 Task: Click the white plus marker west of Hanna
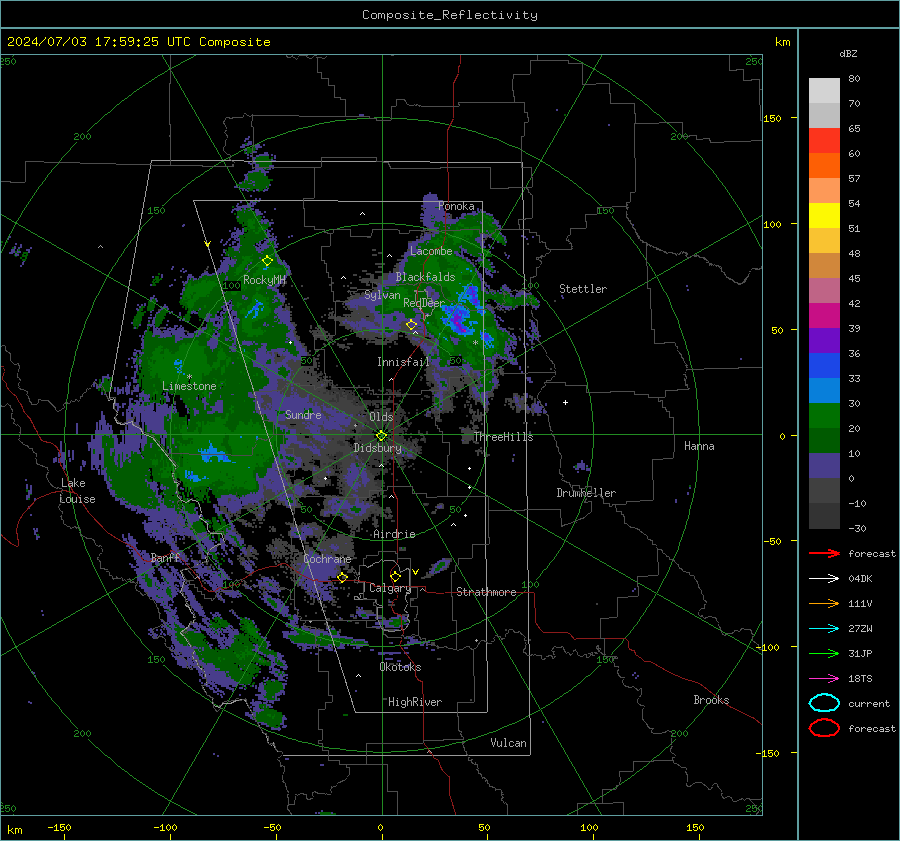565,402
